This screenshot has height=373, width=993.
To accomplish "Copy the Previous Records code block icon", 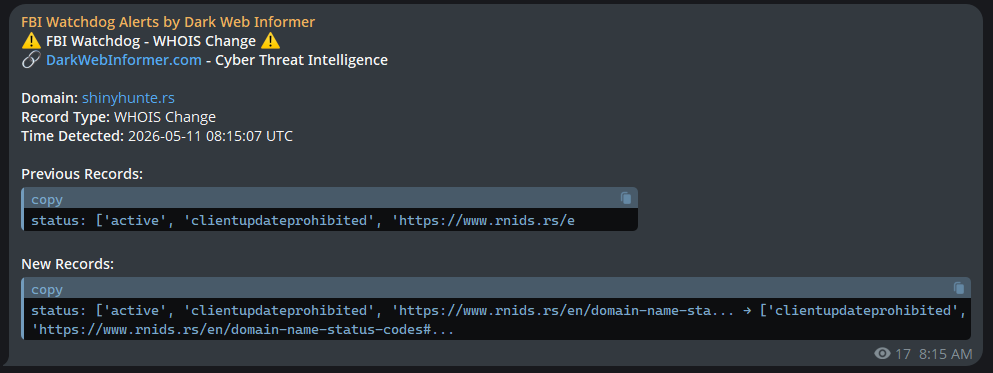I will click(626, 198).
